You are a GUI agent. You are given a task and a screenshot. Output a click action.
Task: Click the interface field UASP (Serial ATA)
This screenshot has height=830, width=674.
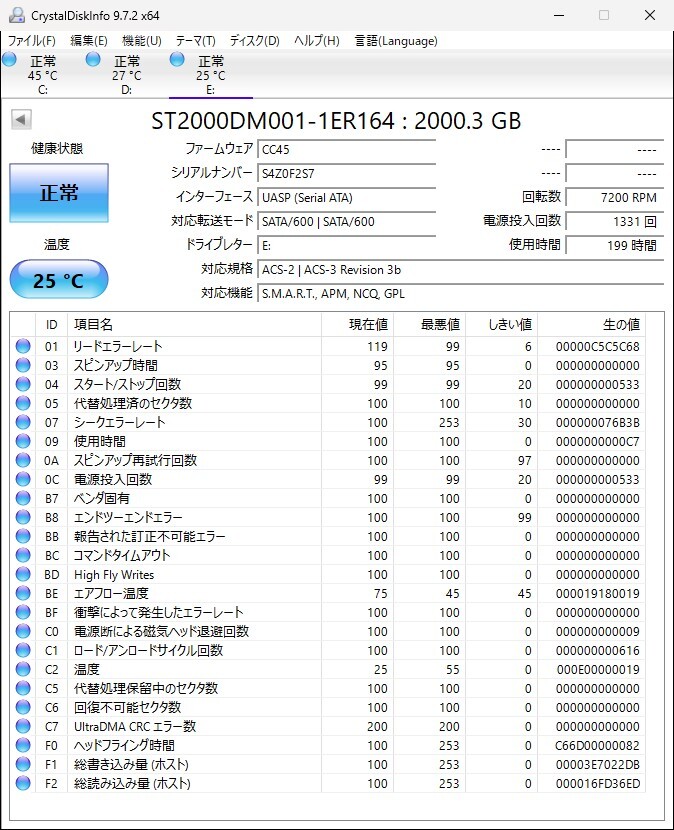(x=346, y=197)
